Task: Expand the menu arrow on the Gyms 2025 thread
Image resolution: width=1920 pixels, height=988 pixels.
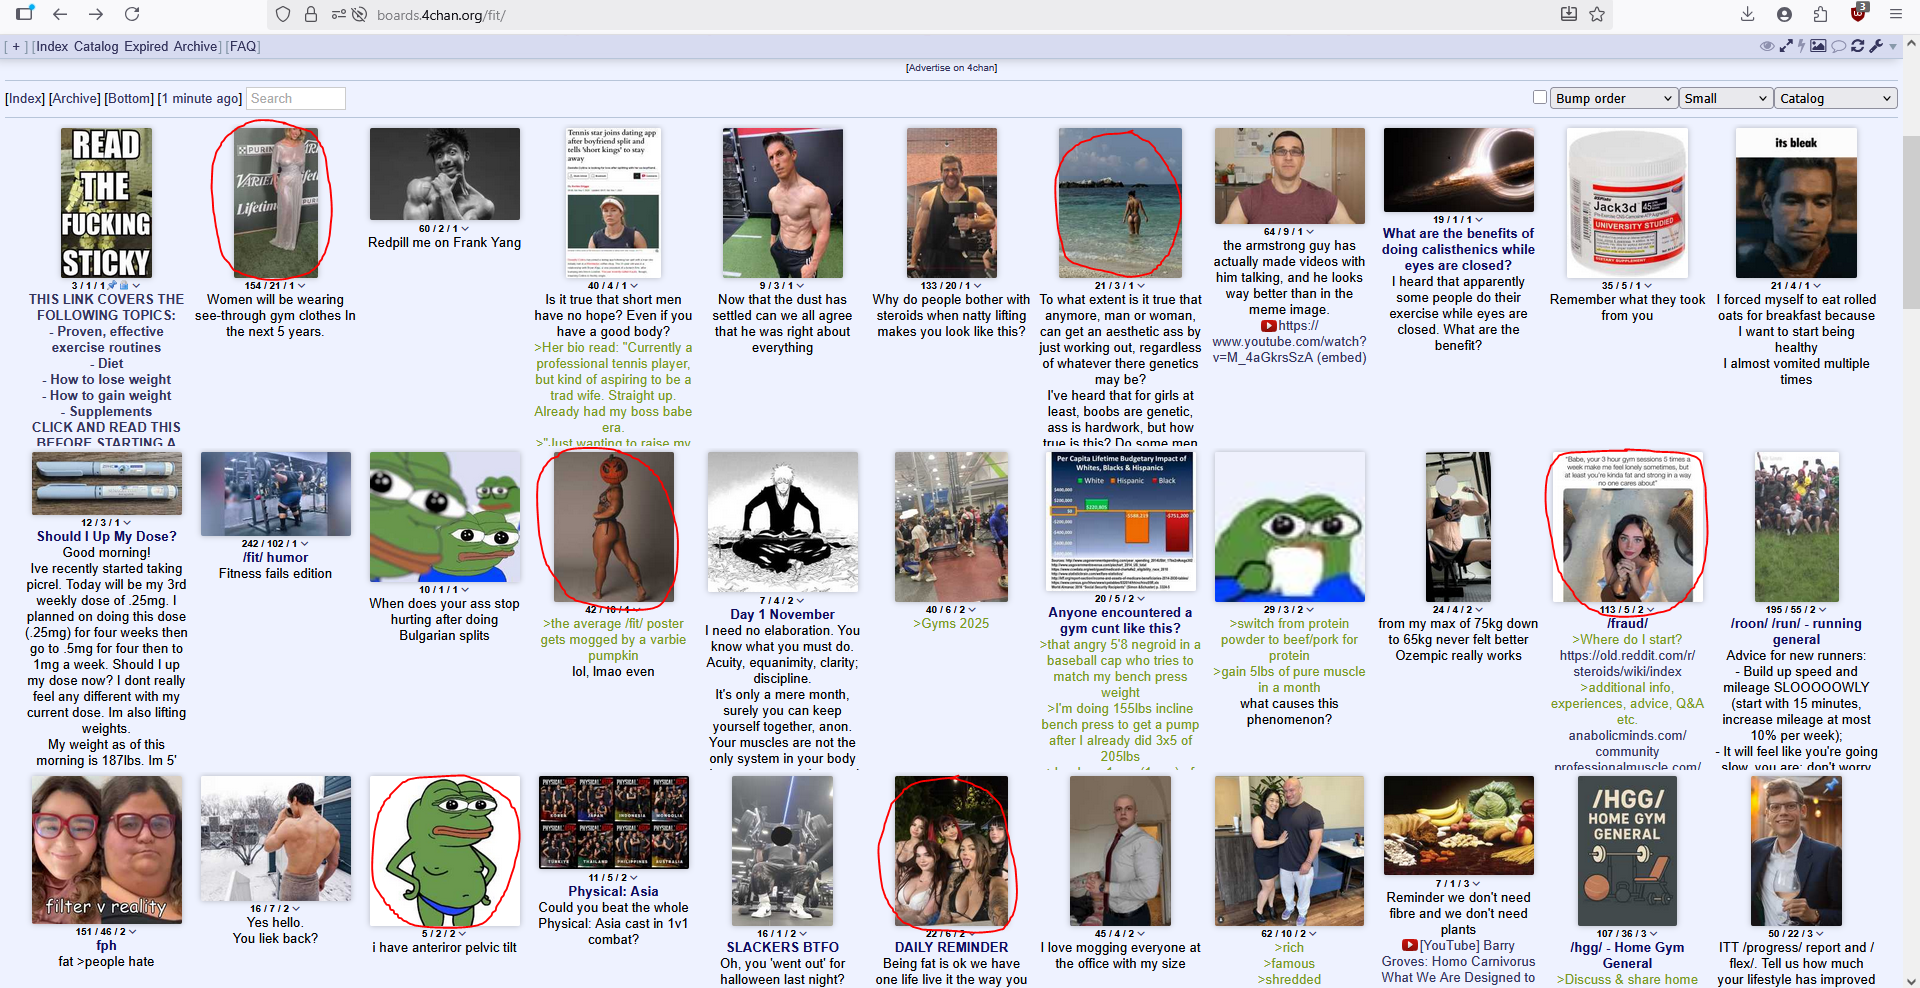Action: pos(972,609)
